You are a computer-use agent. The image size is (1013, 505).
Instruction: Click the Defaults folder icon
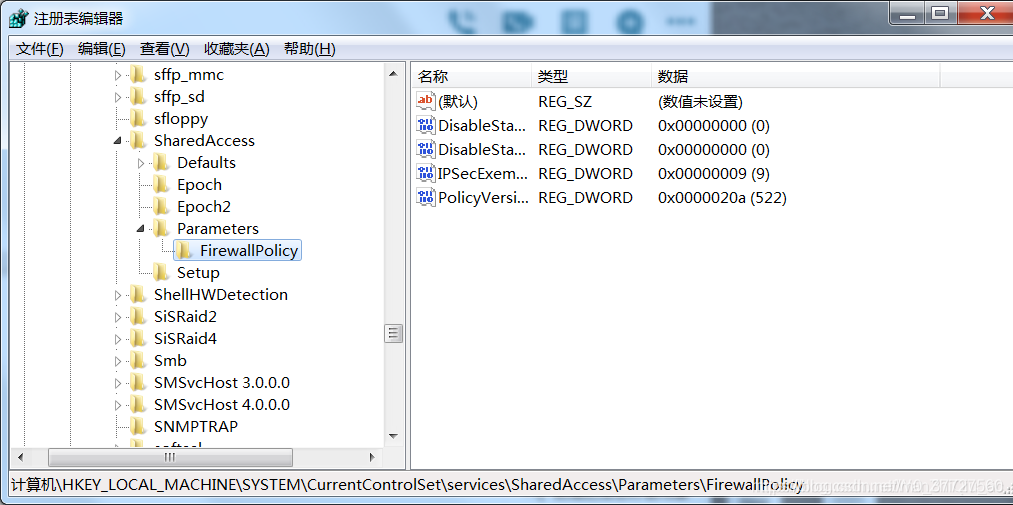(161, 163)
